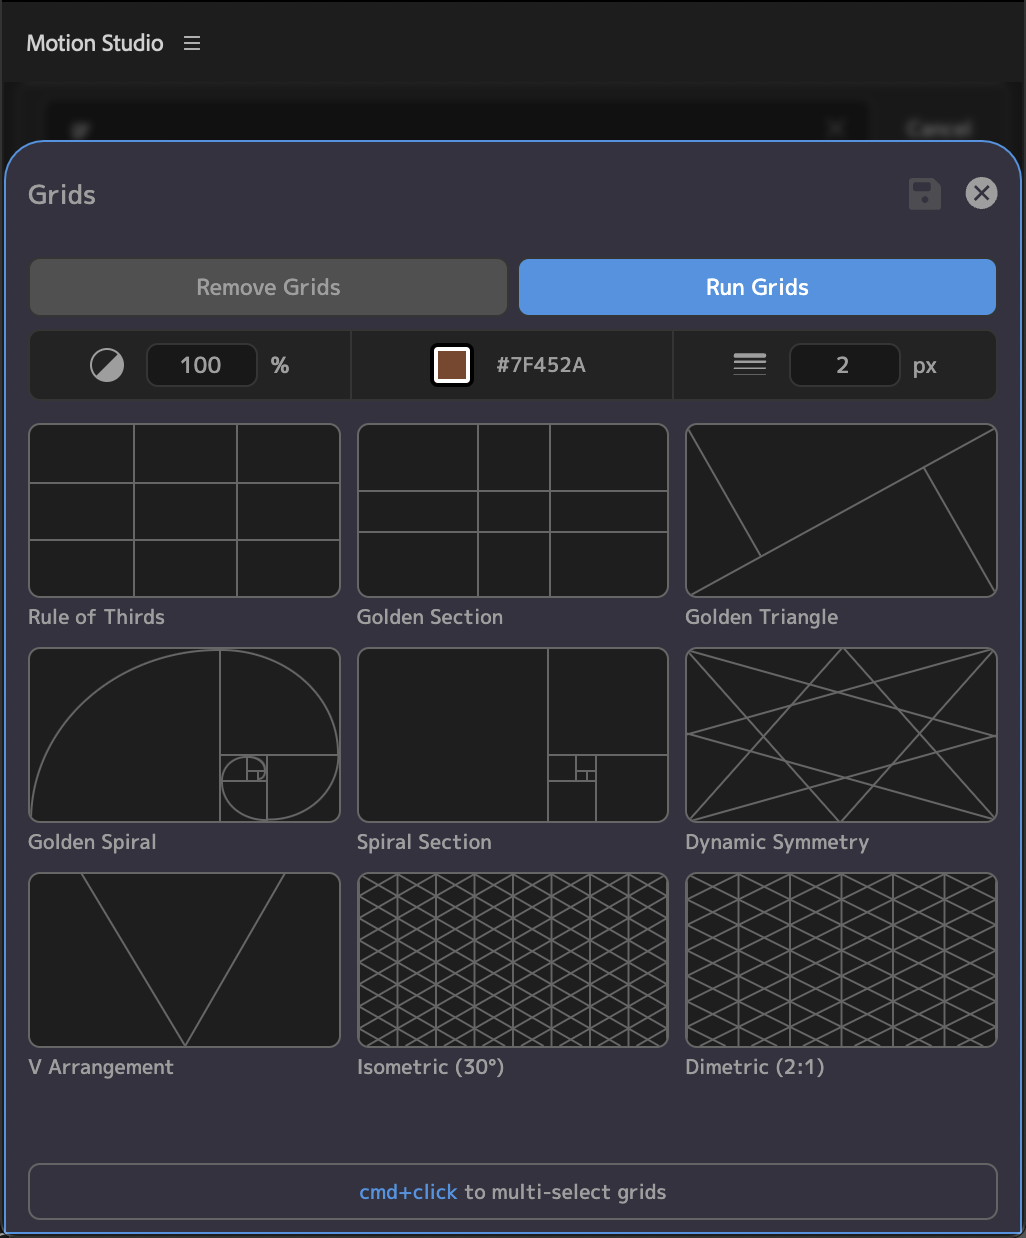
Task: Click the Golden Section label
Action: pyautogui.click(x=430, y=617)
